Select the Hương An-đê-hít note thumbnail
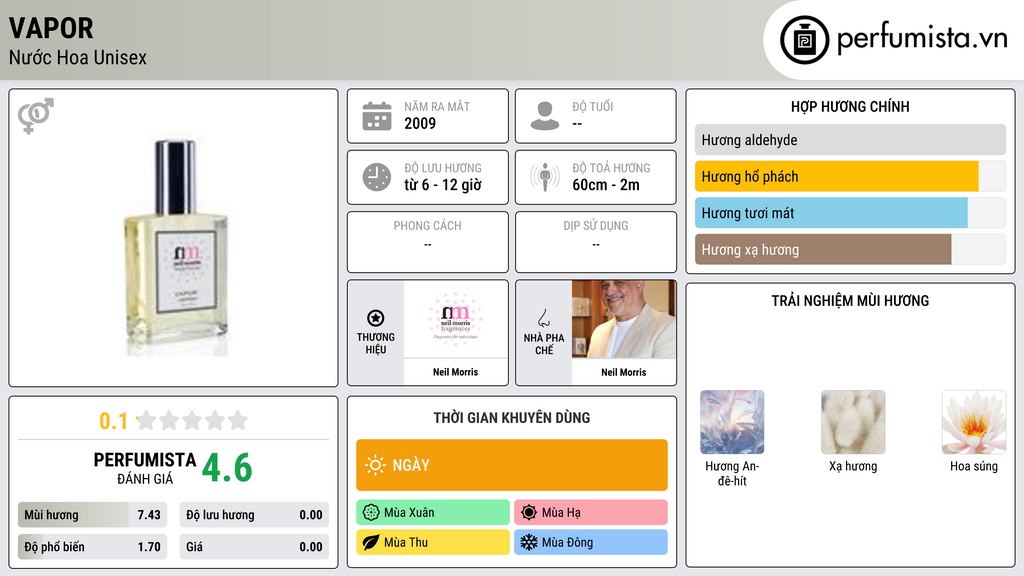 click(x=732, y=422)
